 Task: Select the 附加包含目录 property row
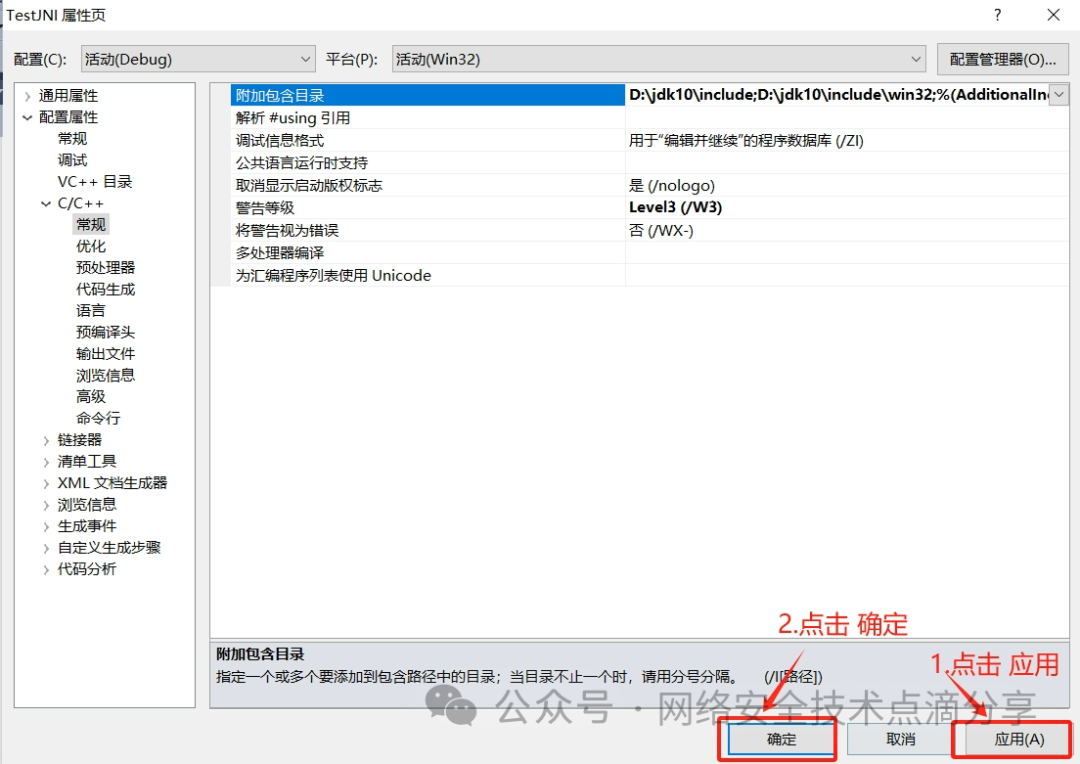coord(428,95)
